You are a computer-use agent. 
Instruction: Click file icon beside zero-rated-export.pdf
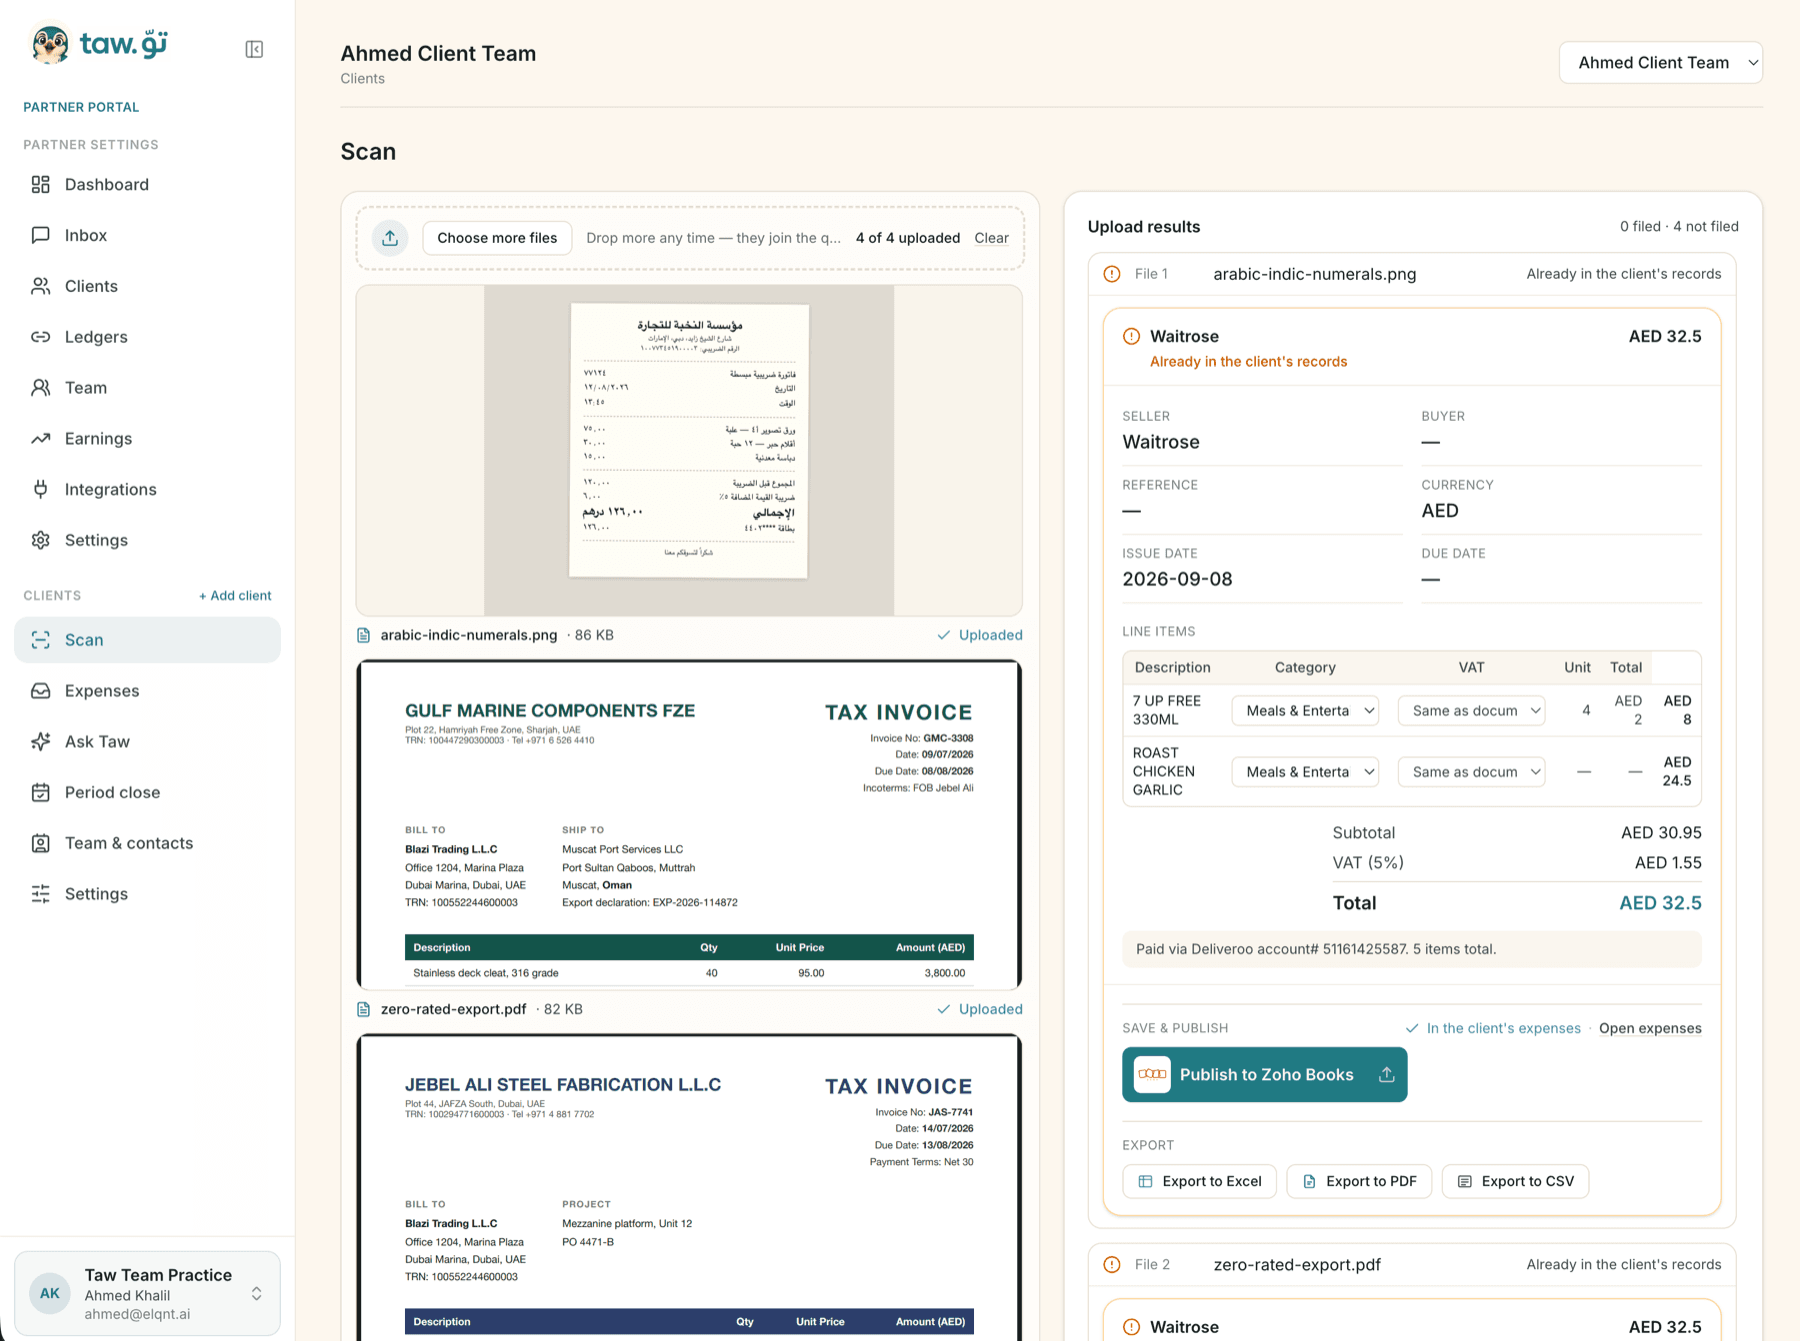pos(364,1009)
